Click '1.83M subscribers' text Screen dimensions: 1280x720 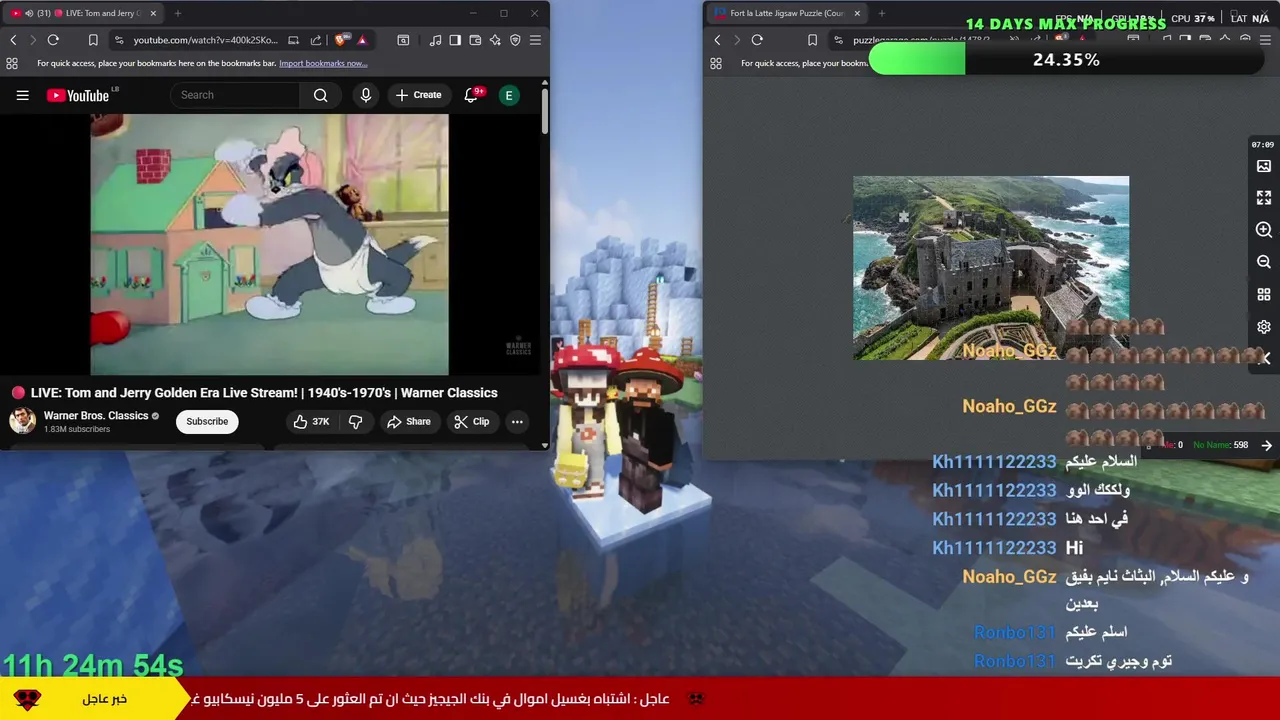click(x=77, y=430)
